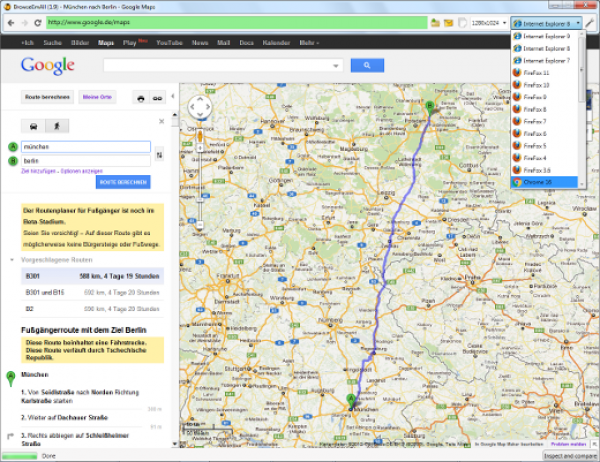Open Bilder in the Google top bar
The image size is (600, 462).
click(x=80, y=42)
